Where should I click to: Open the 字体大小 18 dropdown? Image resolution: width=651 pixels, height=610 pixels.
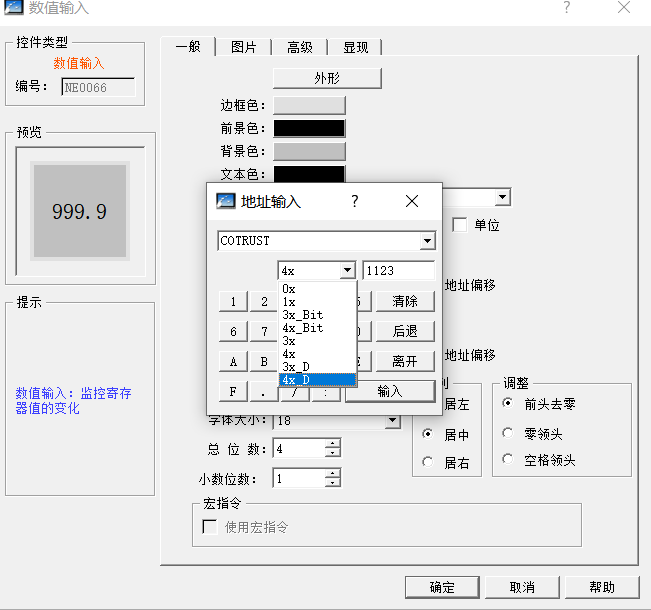[392, 421]
